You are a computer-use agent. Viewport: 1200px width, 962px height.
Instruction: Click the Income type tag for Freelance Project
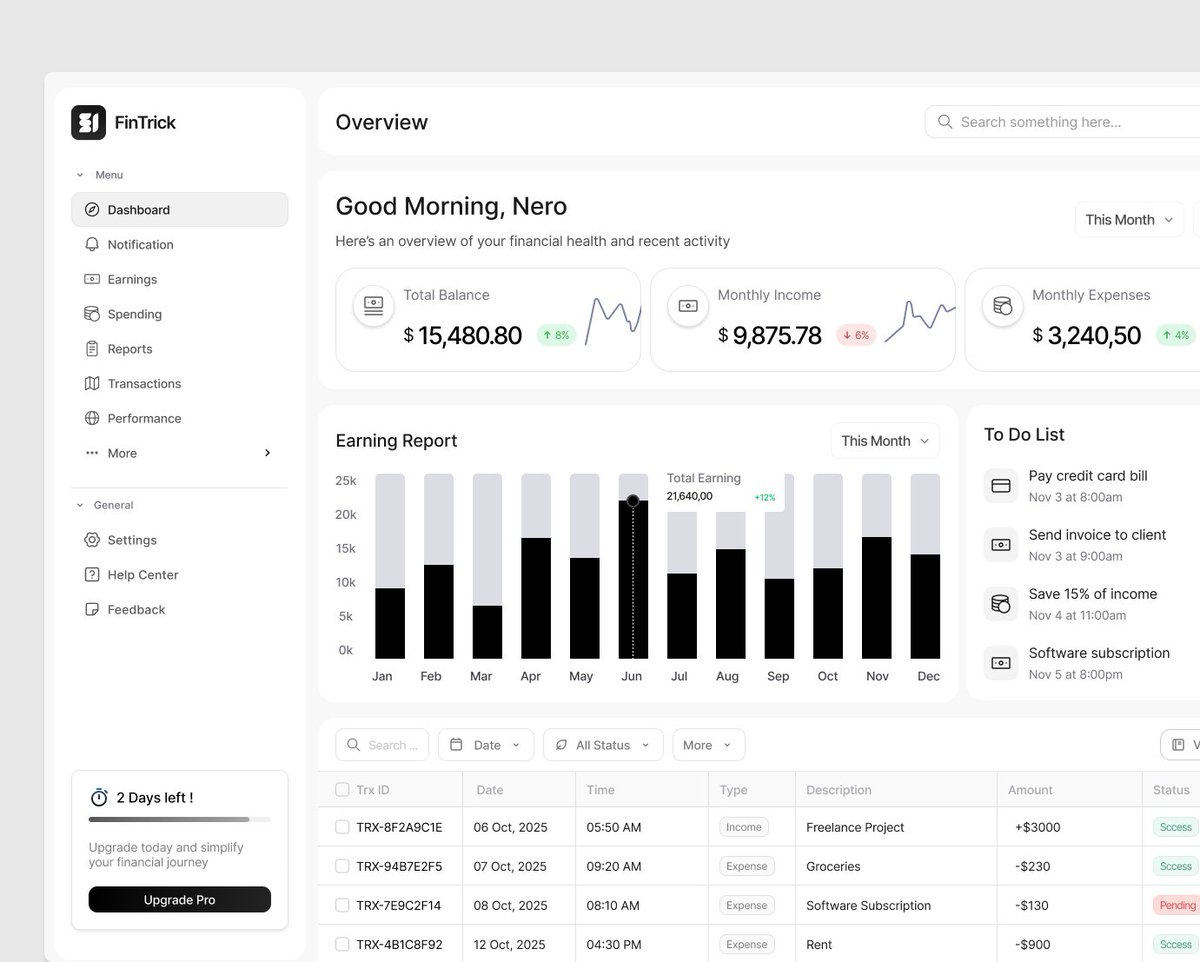[744, 827]
